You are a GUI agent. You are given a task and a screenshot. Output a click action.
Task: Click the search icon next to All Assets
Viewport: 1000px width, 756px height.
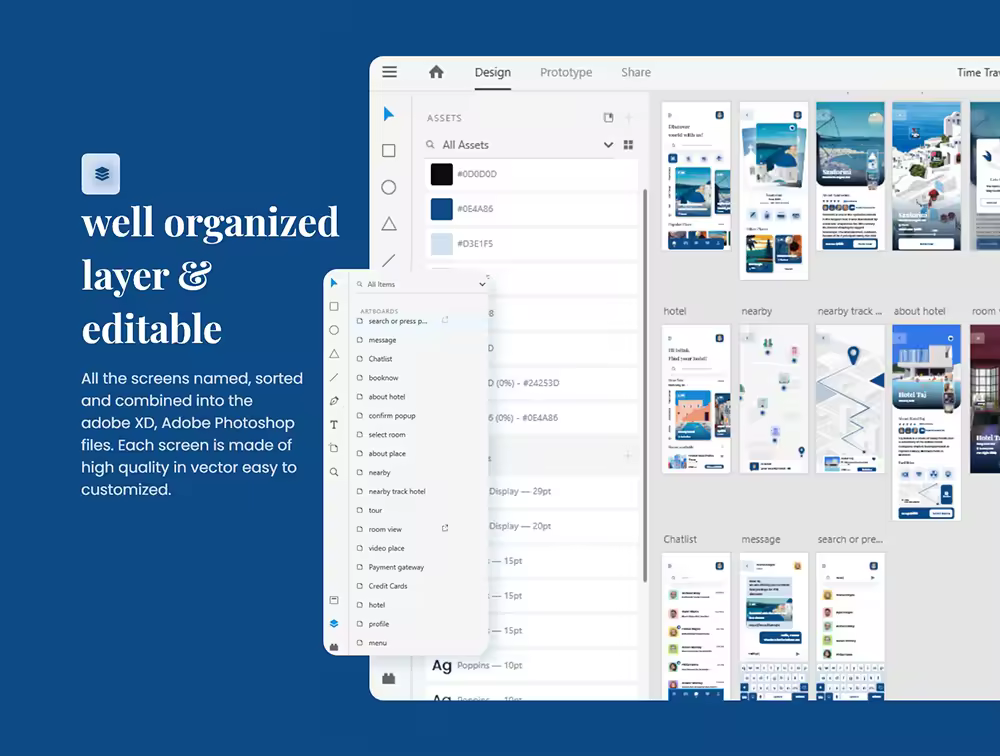coord(430,145)
